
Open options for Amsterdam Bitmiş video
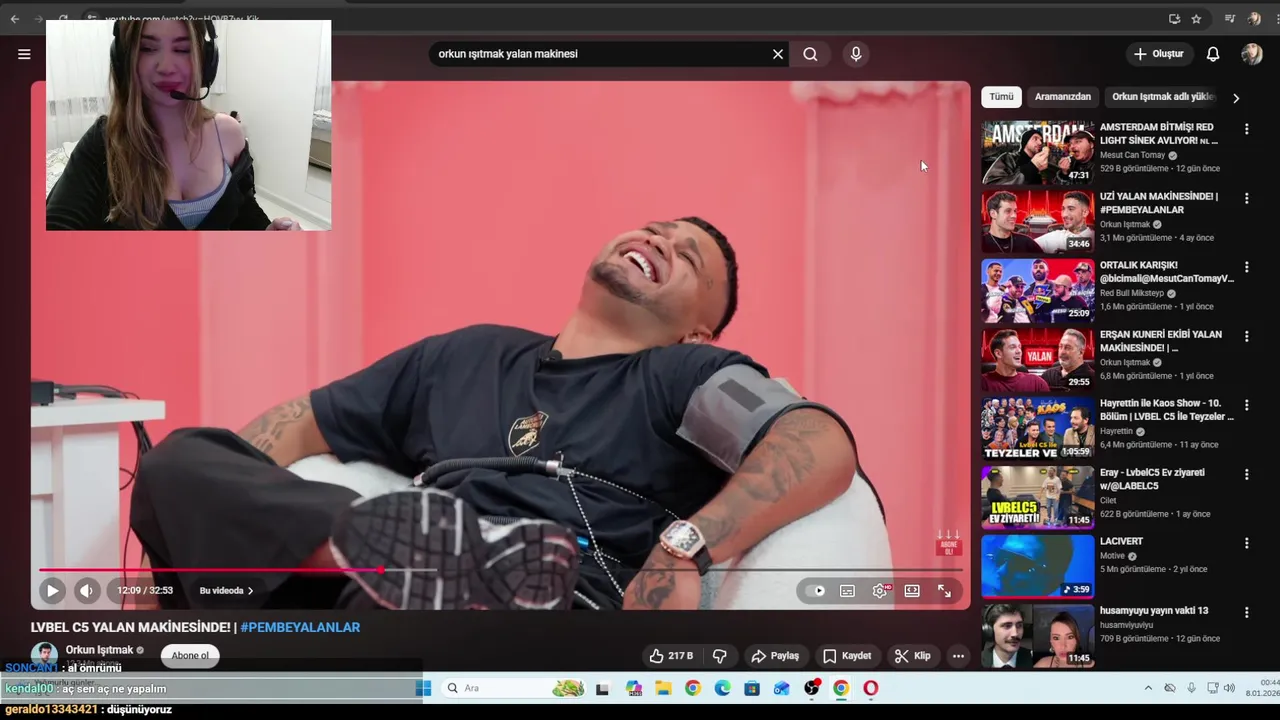(1246, 129)
